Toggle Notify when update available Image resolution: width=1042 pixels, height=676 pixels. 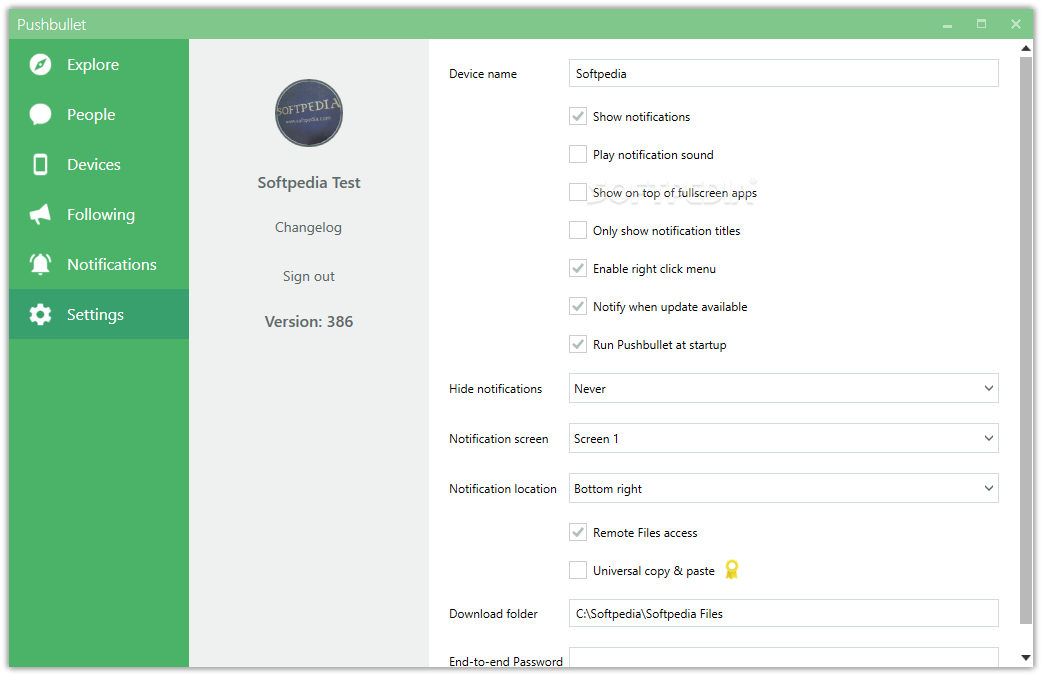578,306
